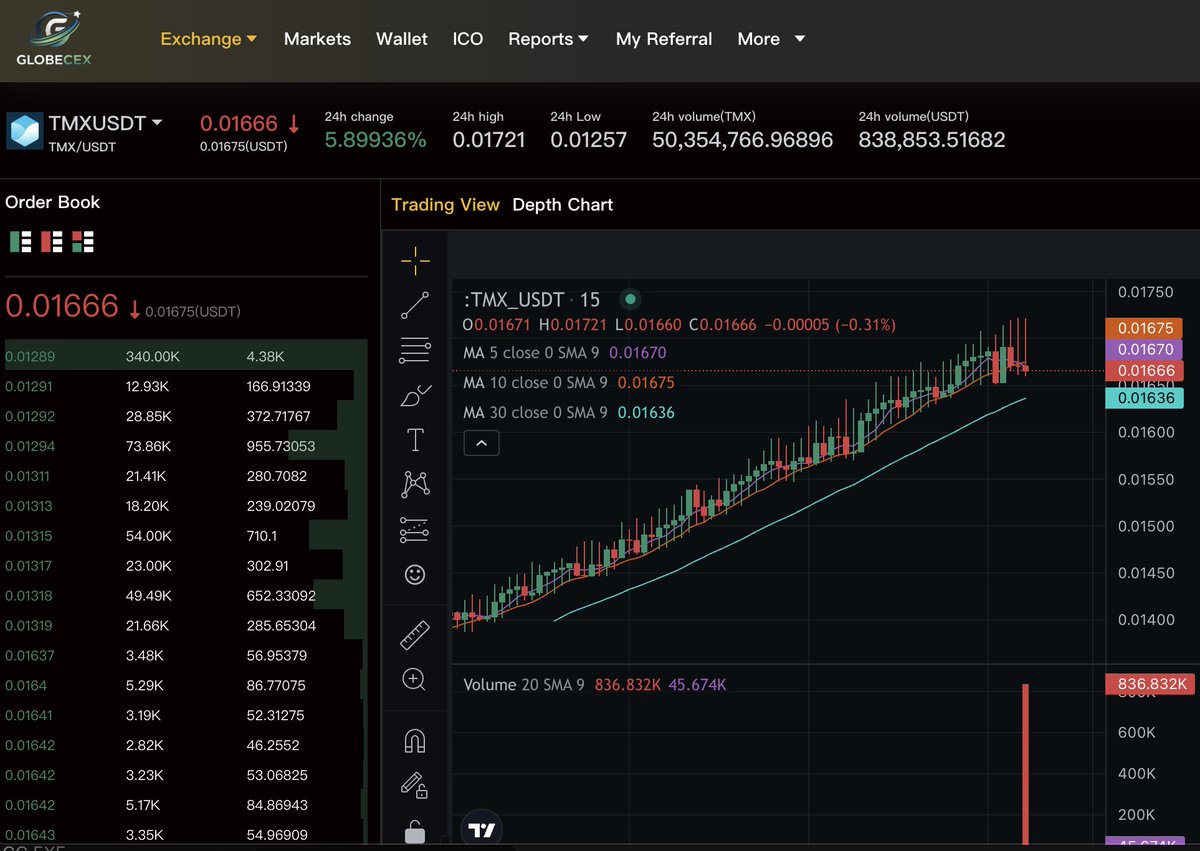Select the Text annotation tool
Viewport: 1200px width, 851px height.
[x=415, y=440]
